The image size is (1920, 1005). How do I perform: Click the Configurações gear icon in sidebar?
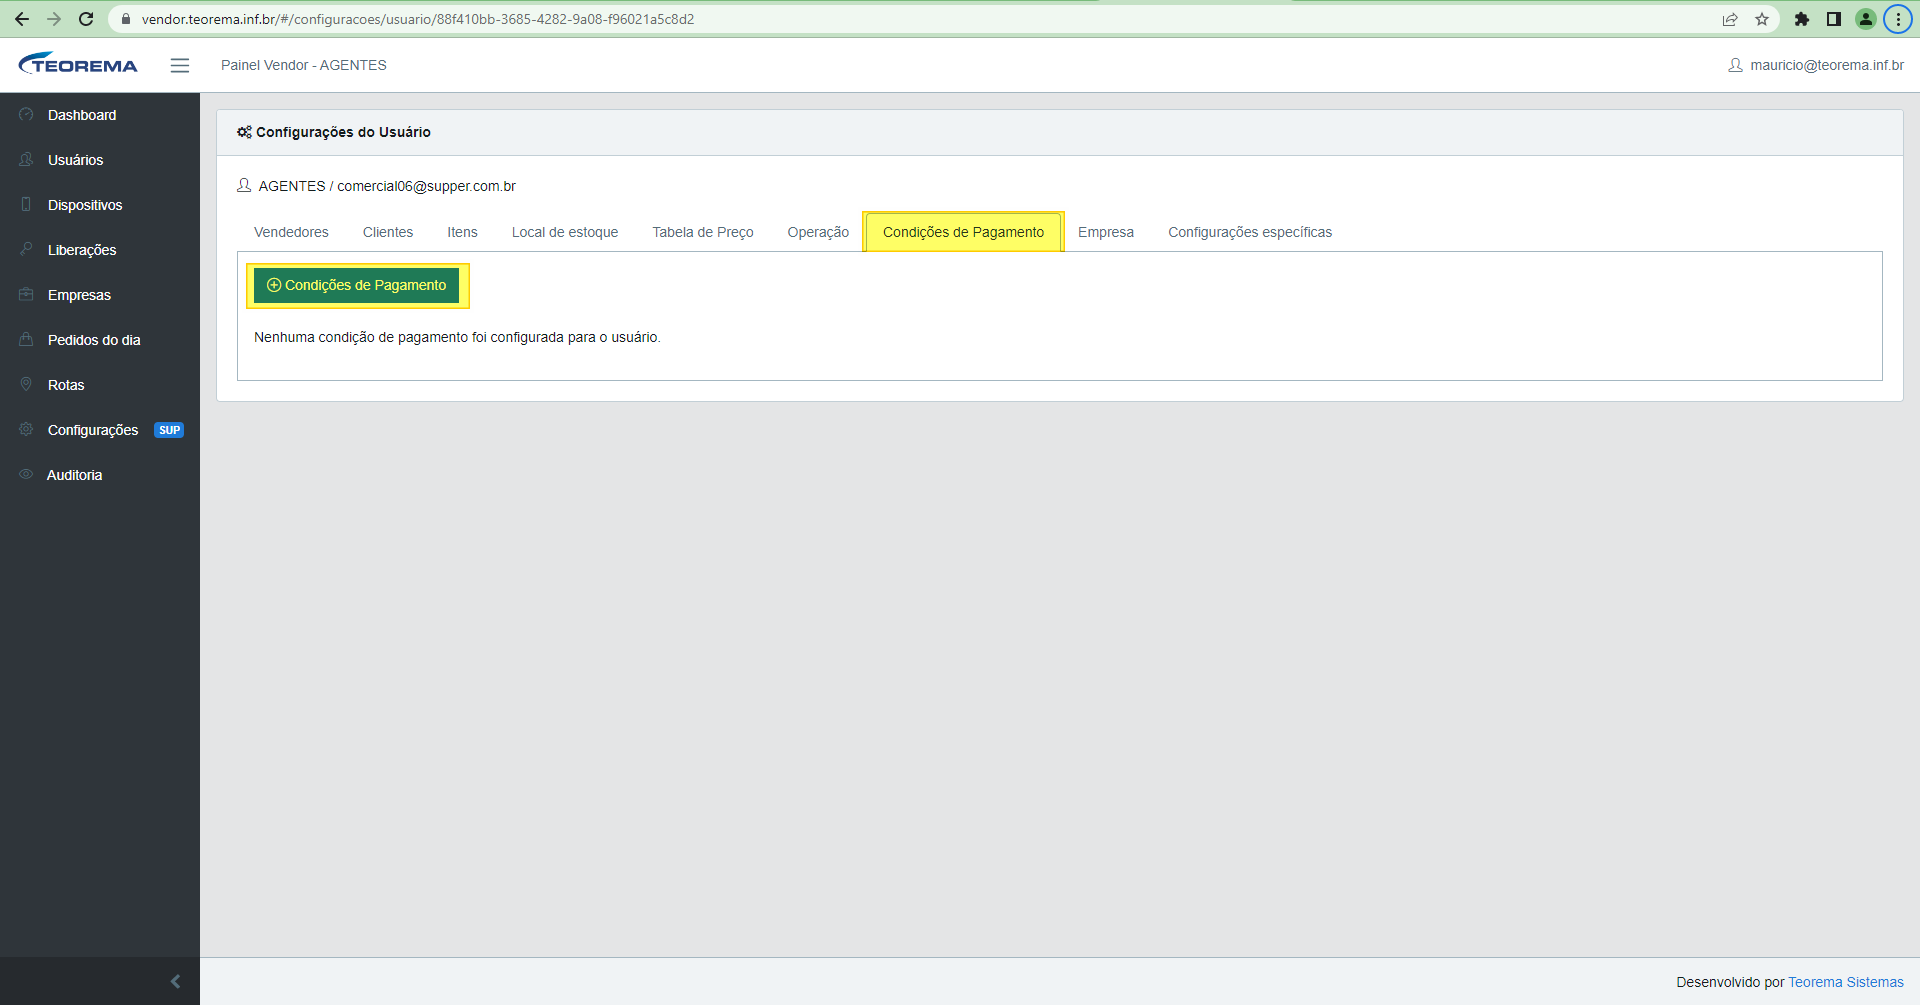coord(26,430)
